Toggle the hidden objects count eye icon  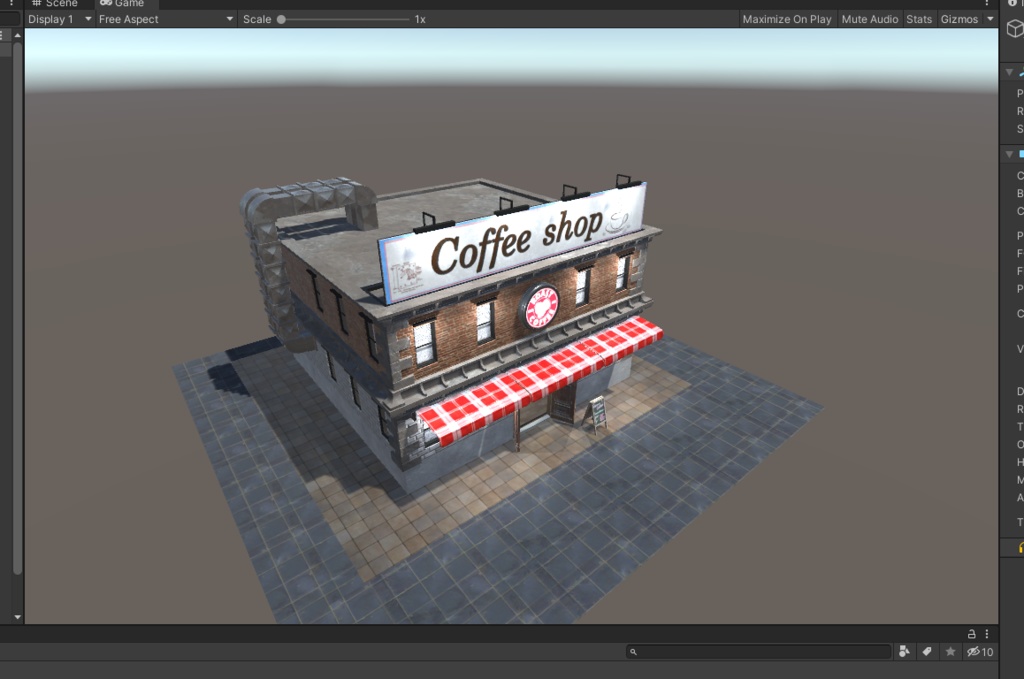[x=972, y=651]
